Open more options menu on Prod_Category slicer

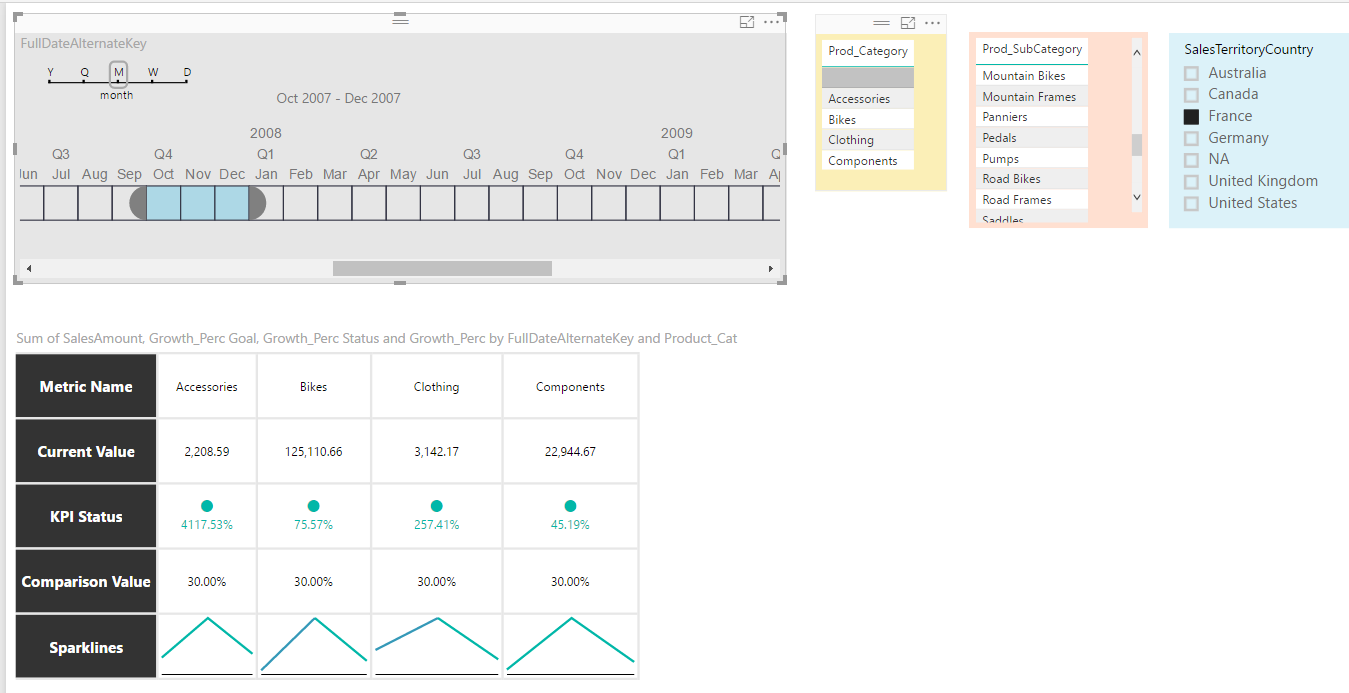[x=933, y=23]
